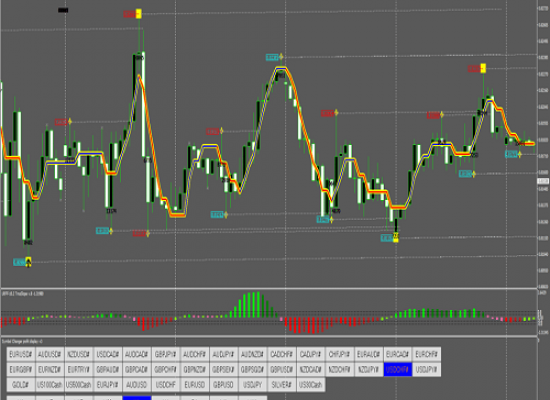The height and width of the screenshot is (400, 550).
Task: Click the yellow square marker at the chart's highest peak
Action: pyautogui.click(x=139, y=14)
